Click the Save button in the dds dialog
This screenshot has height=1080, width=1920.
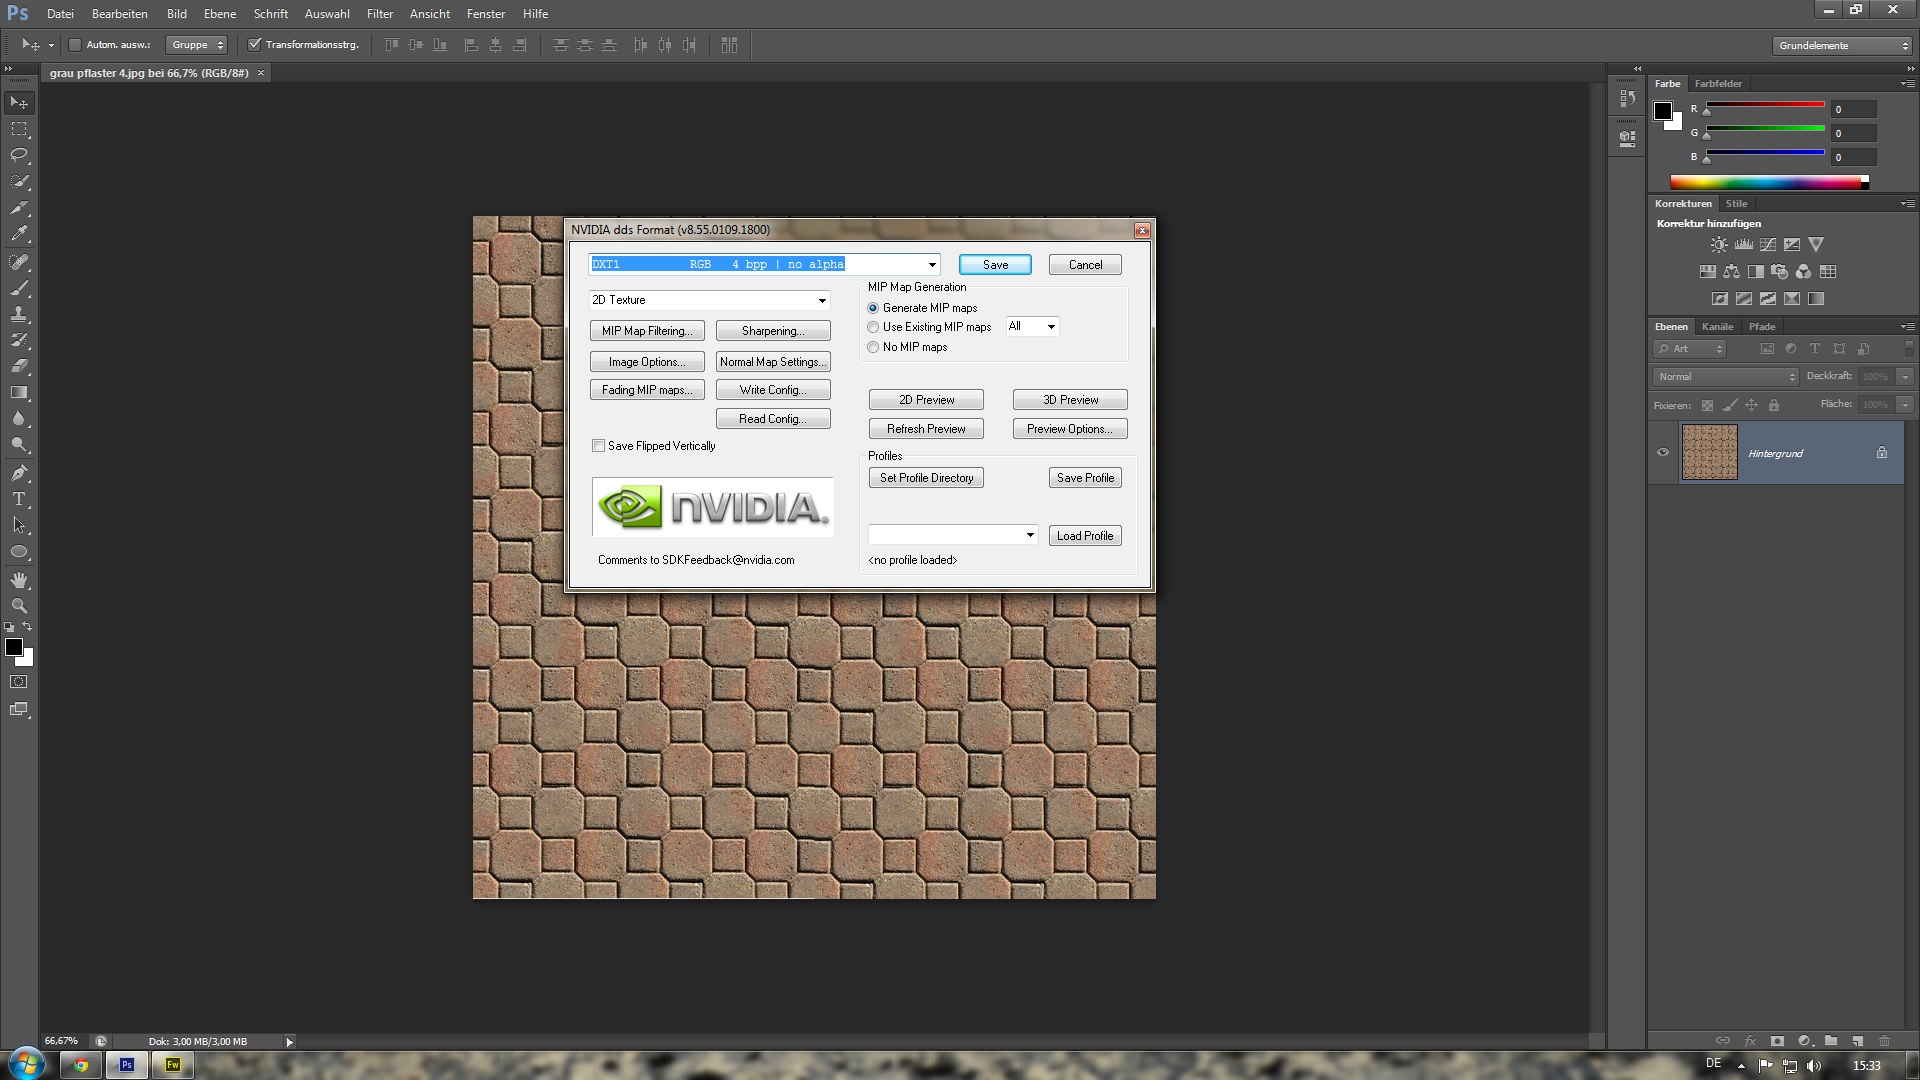point(994,265)
